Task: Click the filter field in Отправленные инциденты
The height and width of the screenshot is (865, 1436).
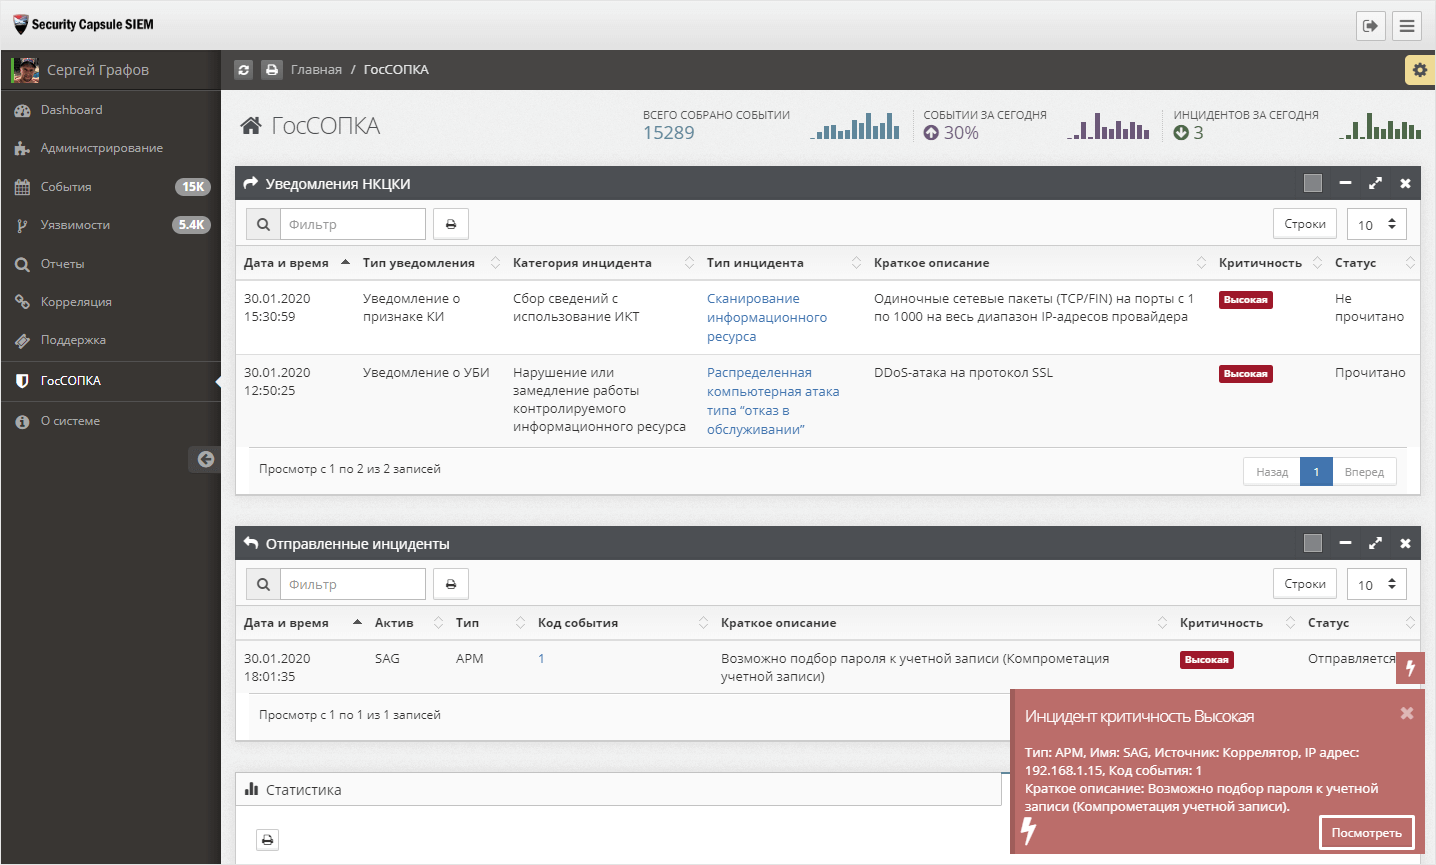Action: (x=352, y=584)
